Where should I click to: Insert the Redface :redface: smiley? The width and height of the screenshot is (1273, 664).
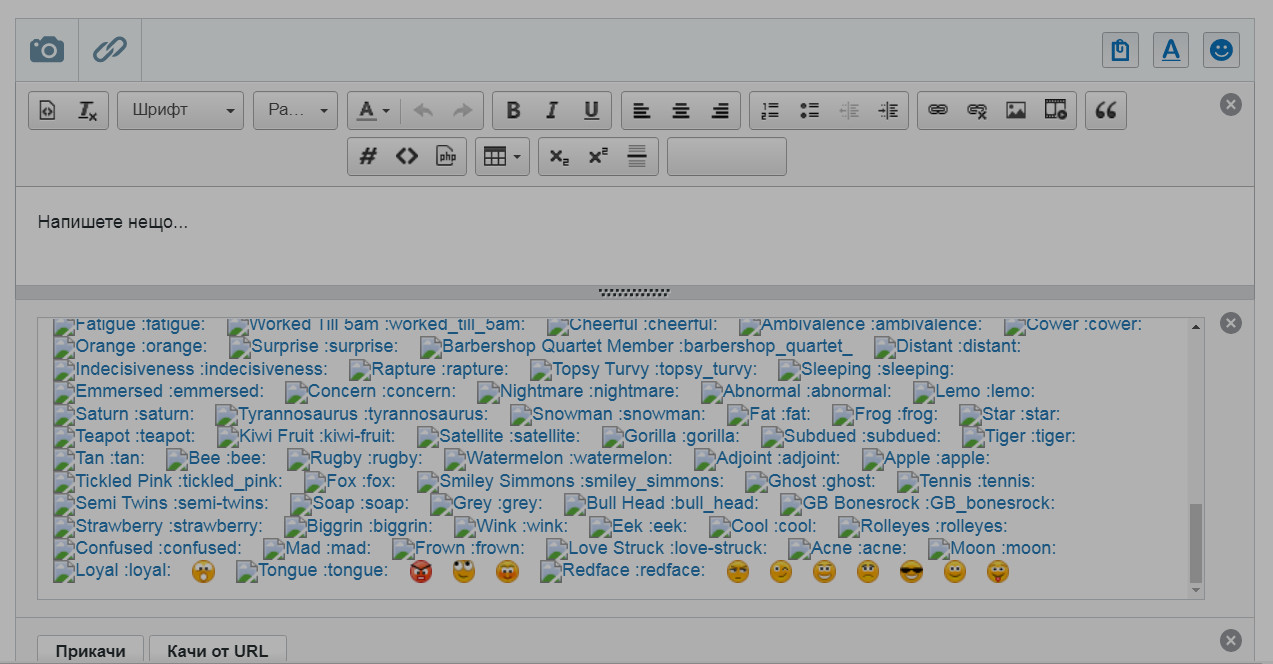[x=622, y=571]
